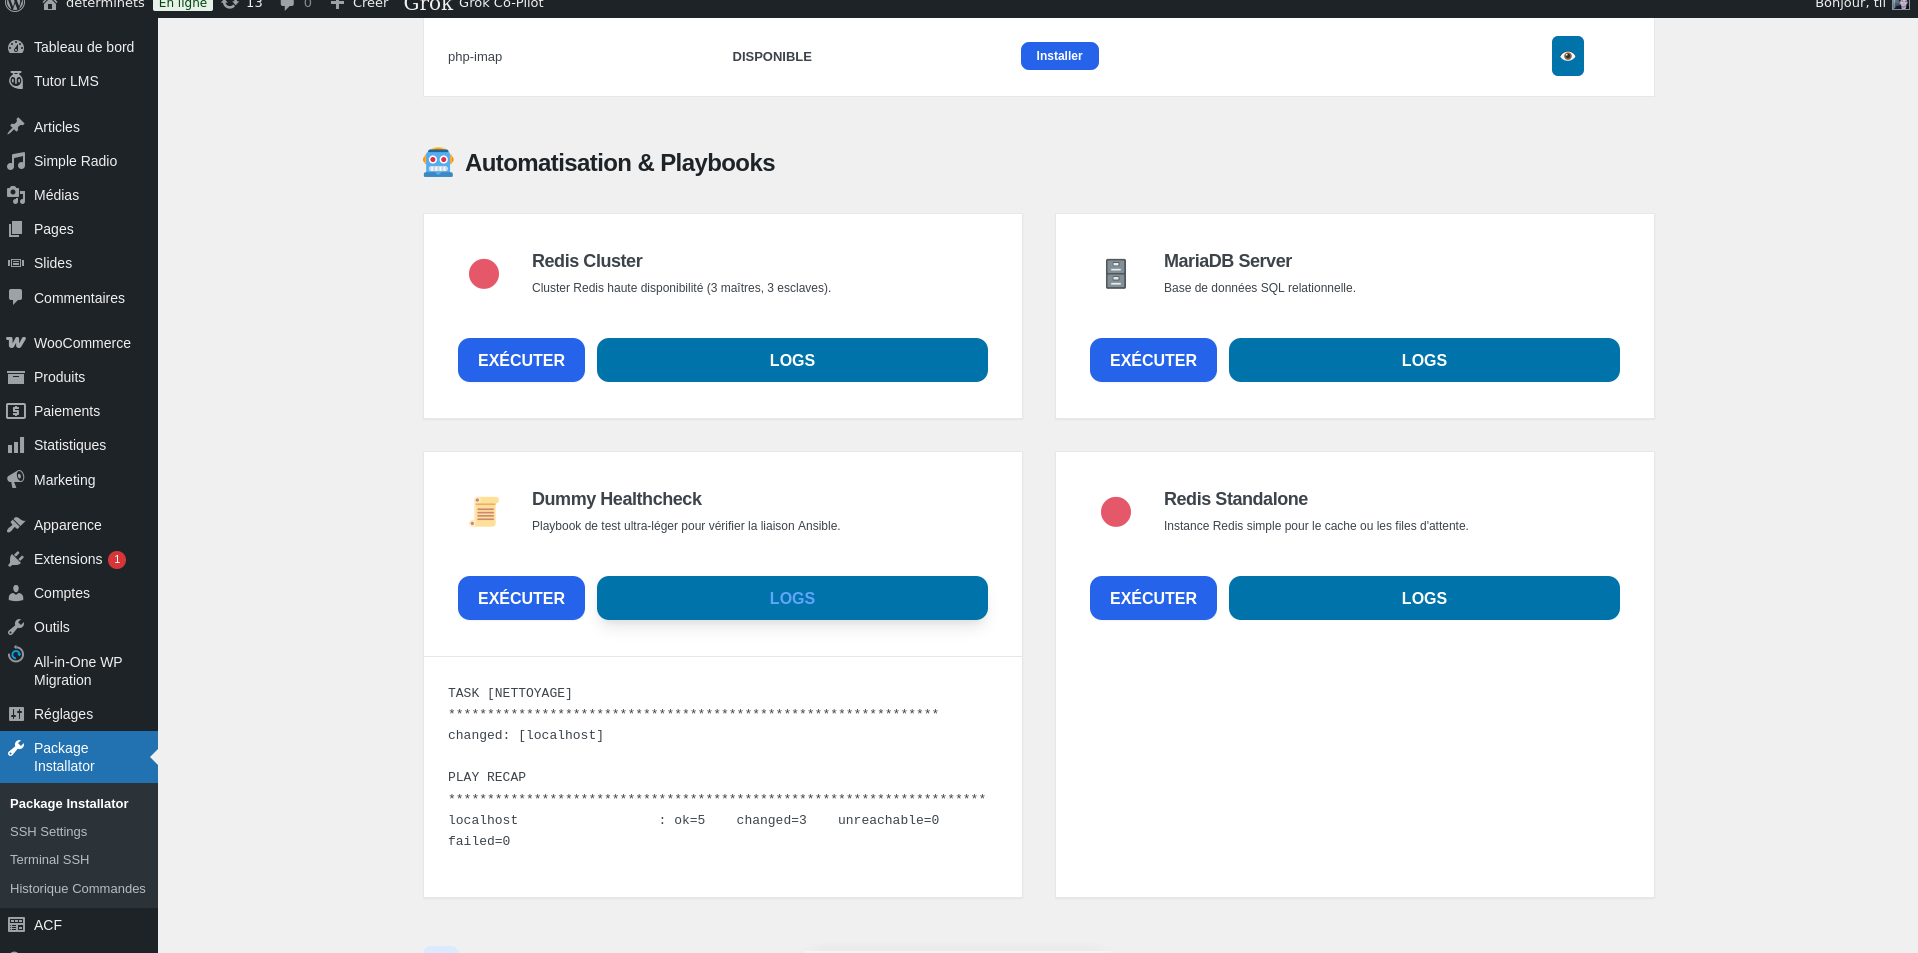Open Tableau de bord dashboard icon
This screenshot has height=953, width=1918.
click(x=16, y=47)
